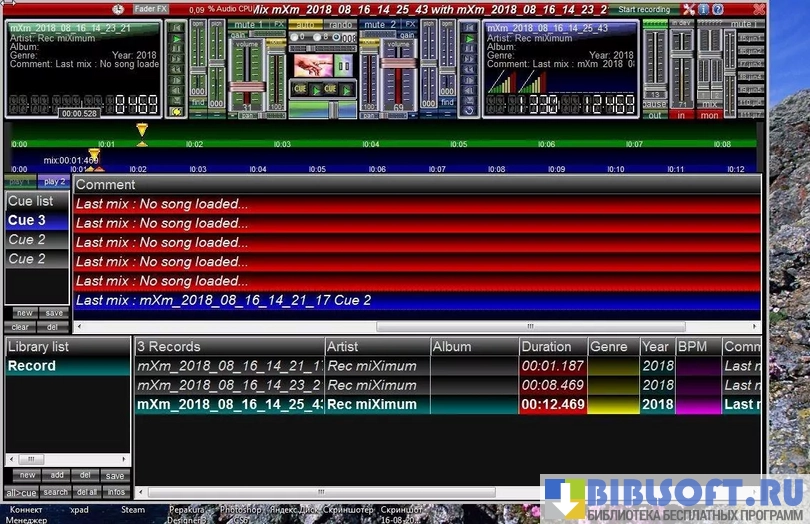Open the settings tools icon in title bar
Viewport: 810px width, 524px height.
689,9
